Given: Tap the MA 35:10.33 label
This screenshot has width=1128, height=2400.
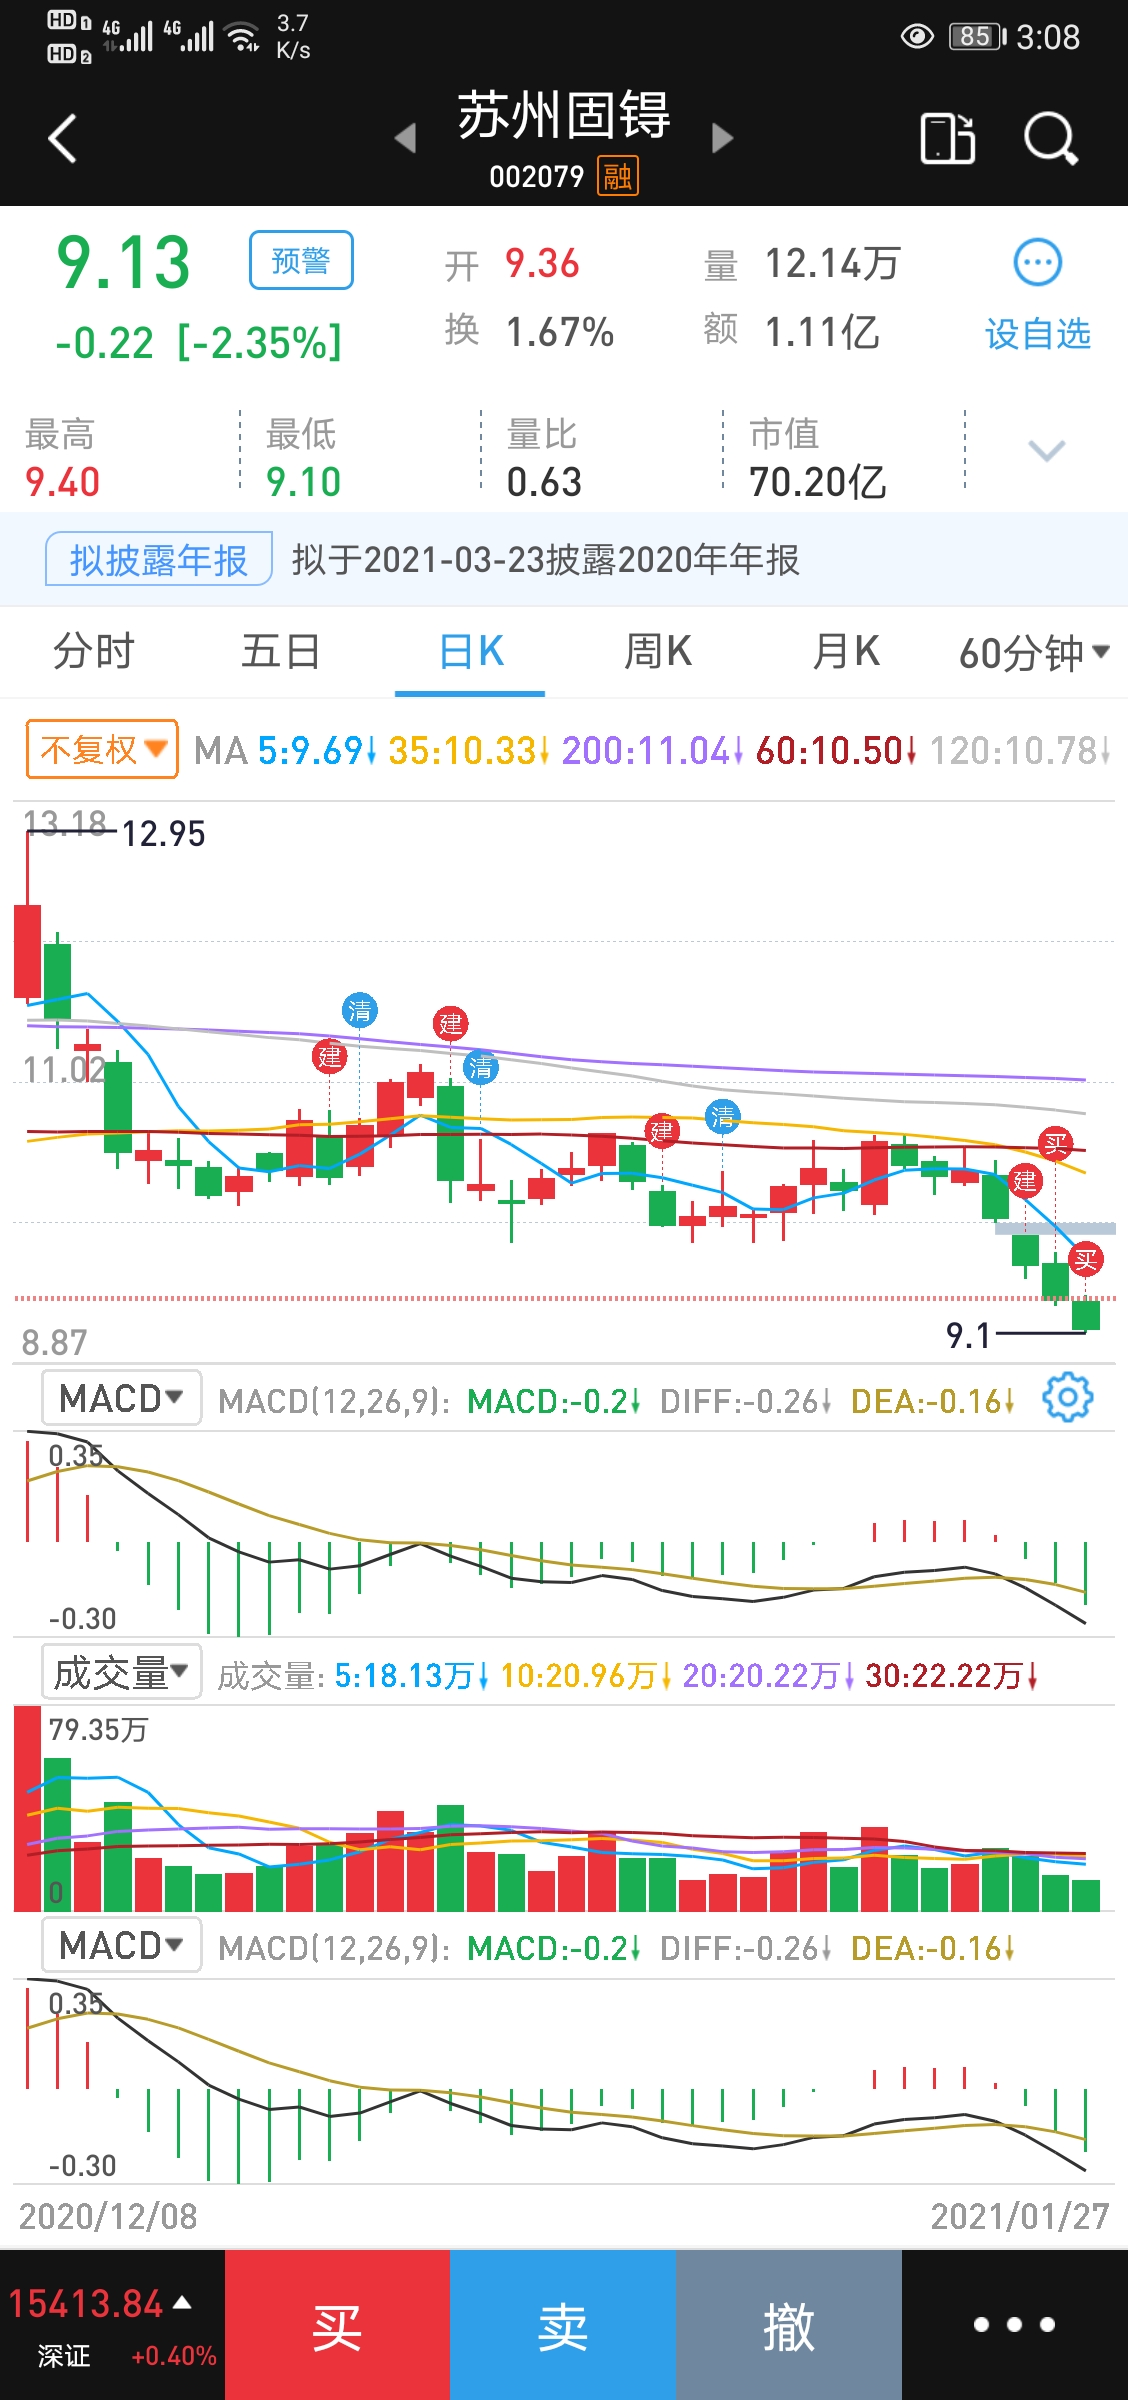Looking at the screenshot, I should [x=469, y=750].
